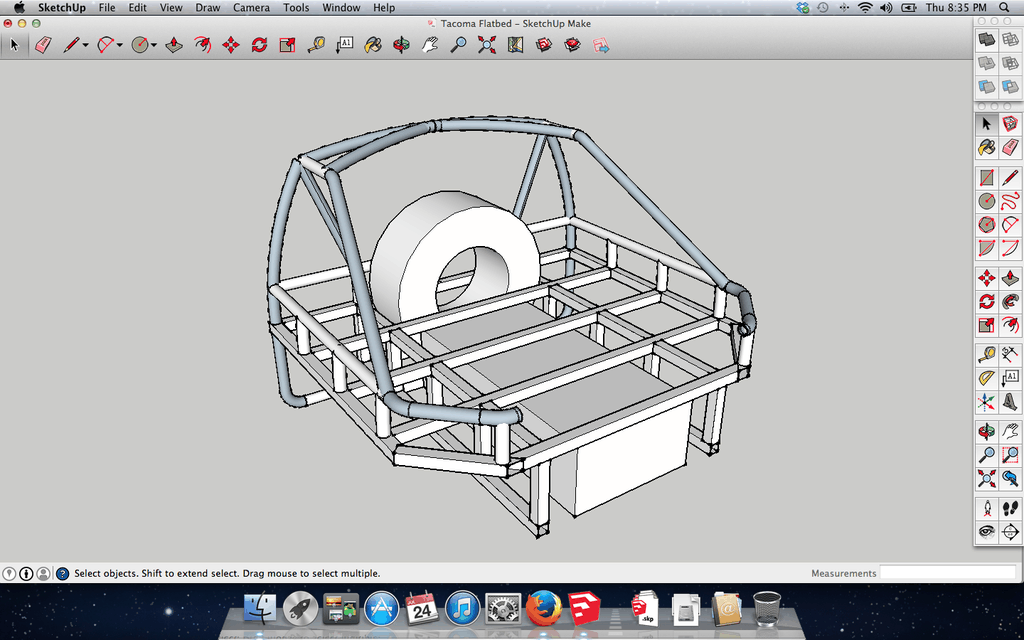Open the dropdown arrow beside the Circle shape tool
The width and height of the screenshot is (1024, 640).
[153, 45]
